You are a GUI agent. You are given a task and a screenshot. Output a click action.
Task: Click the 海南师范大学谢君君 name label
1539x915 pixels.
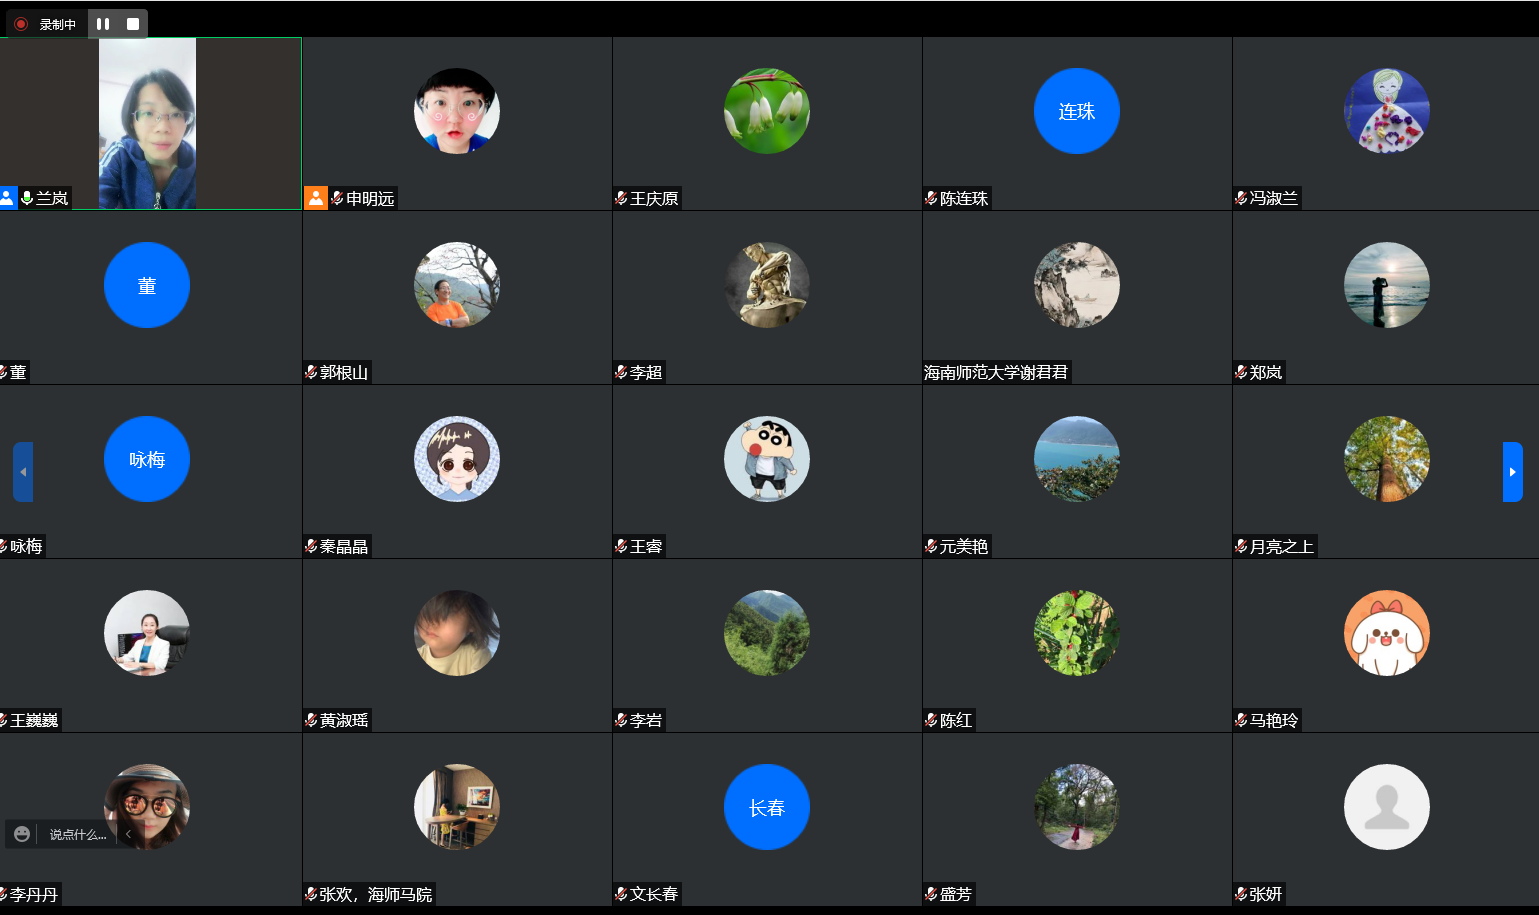click(x=995, y=372)
